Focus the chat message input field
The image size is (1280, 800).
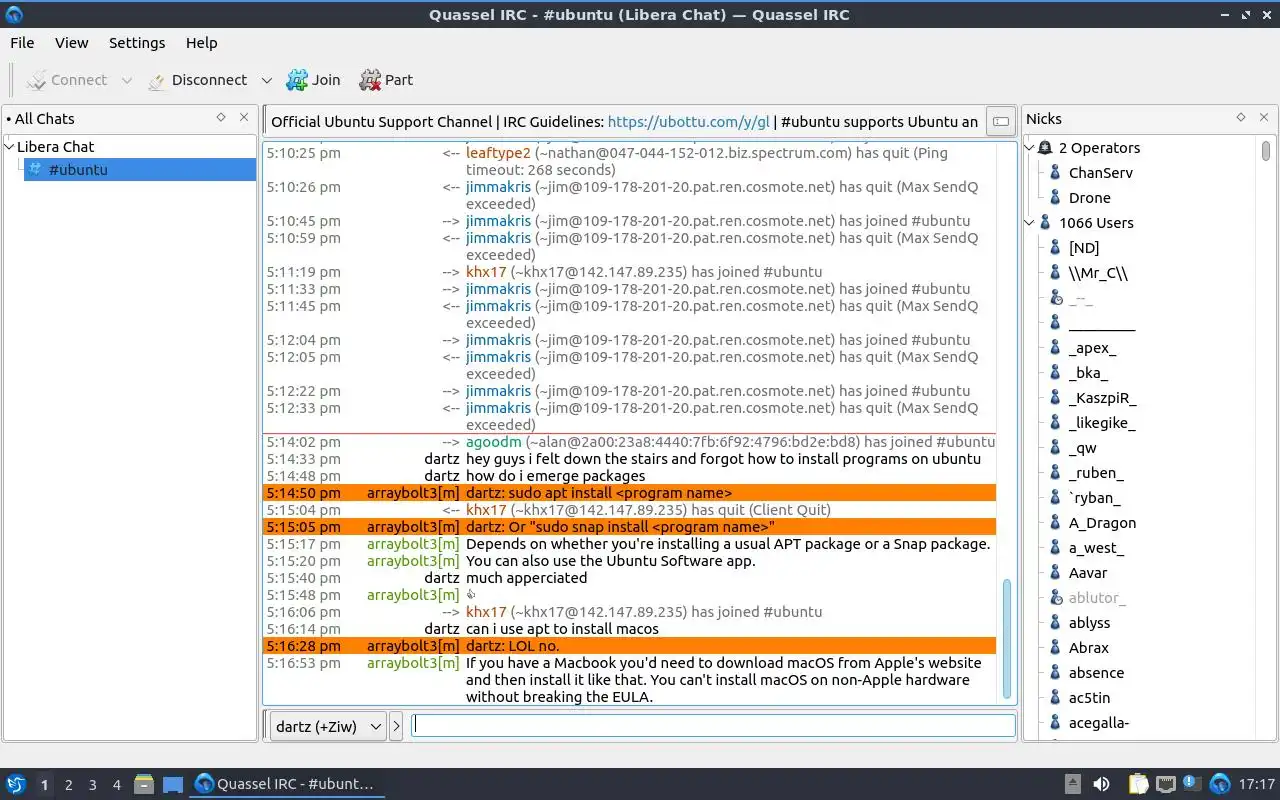pyautogui.click(x=714, y=726)
